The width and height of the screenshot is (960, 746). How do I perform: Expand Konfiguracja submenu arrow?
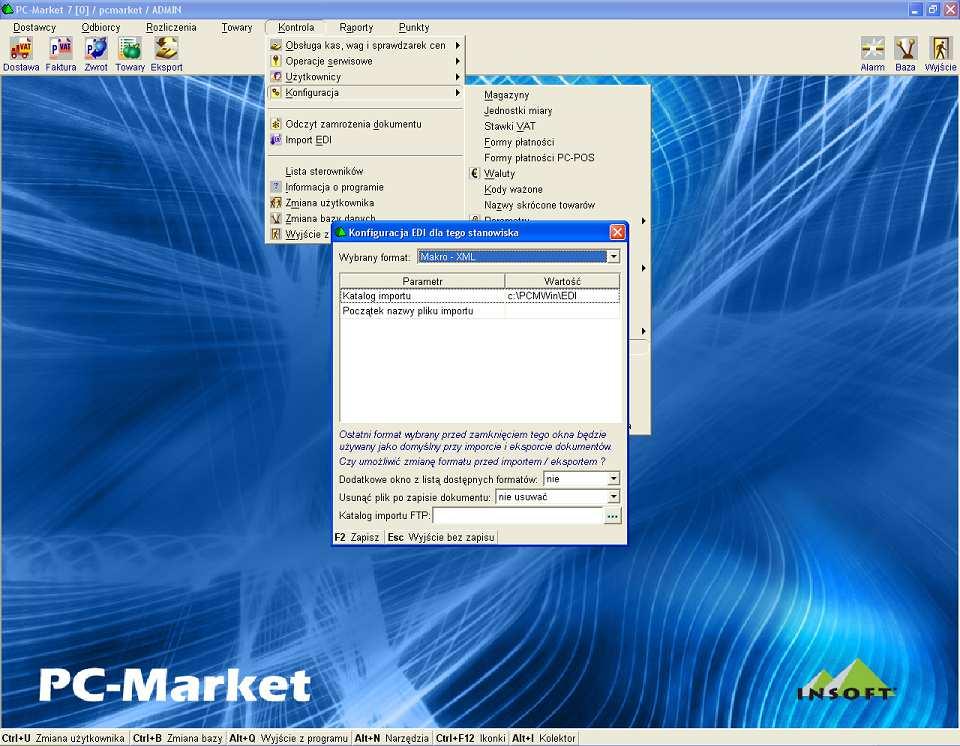pyautogui.click(x=457, y=92)
